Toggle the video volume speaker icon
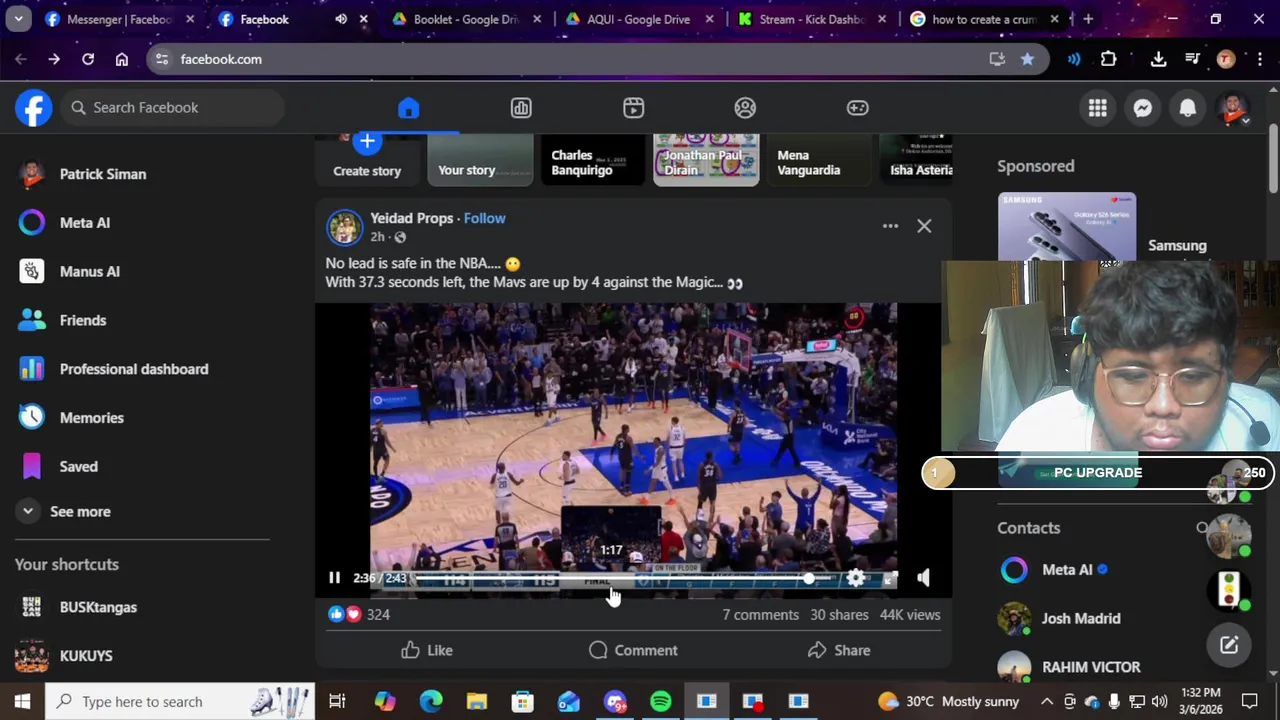This screenshot has height=720, width=1280. 923,578
